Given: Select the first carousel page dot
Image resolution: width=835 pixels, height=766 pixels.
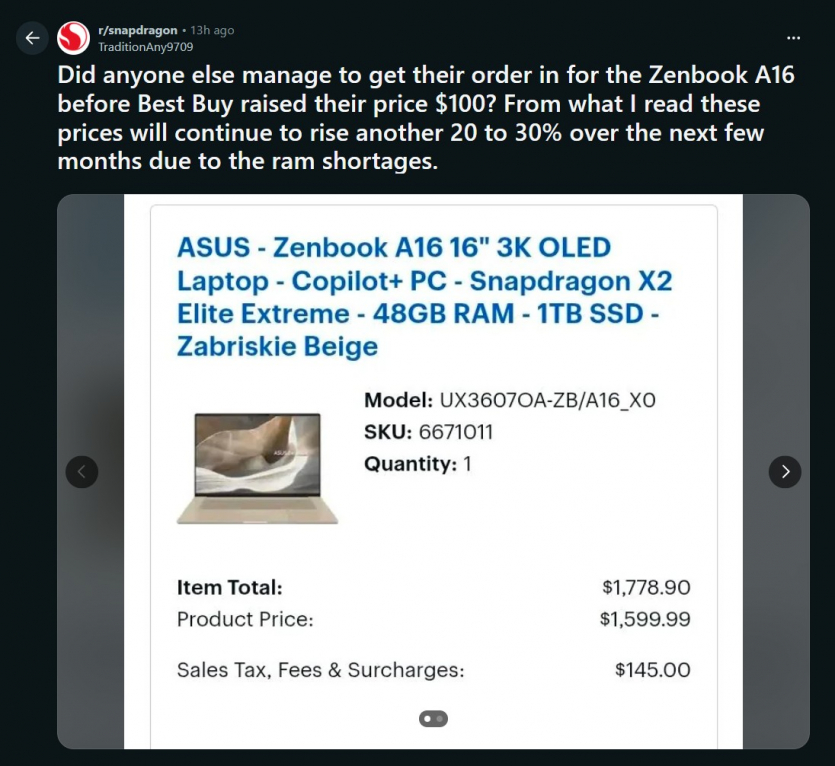Looking at the screenshot, I should coord(426,718).
